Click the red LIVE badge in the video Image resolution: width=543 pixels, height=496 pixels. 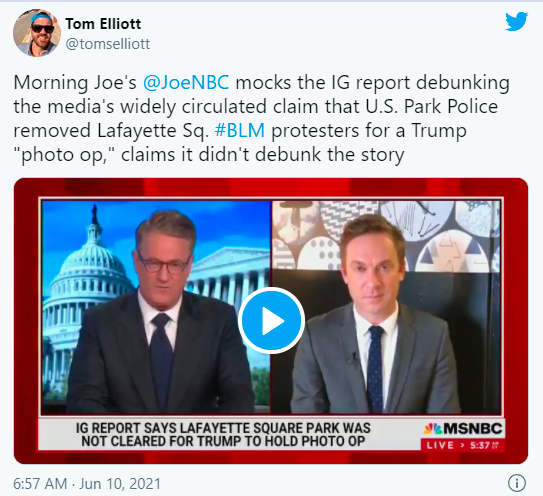click(x=440, y=445)
